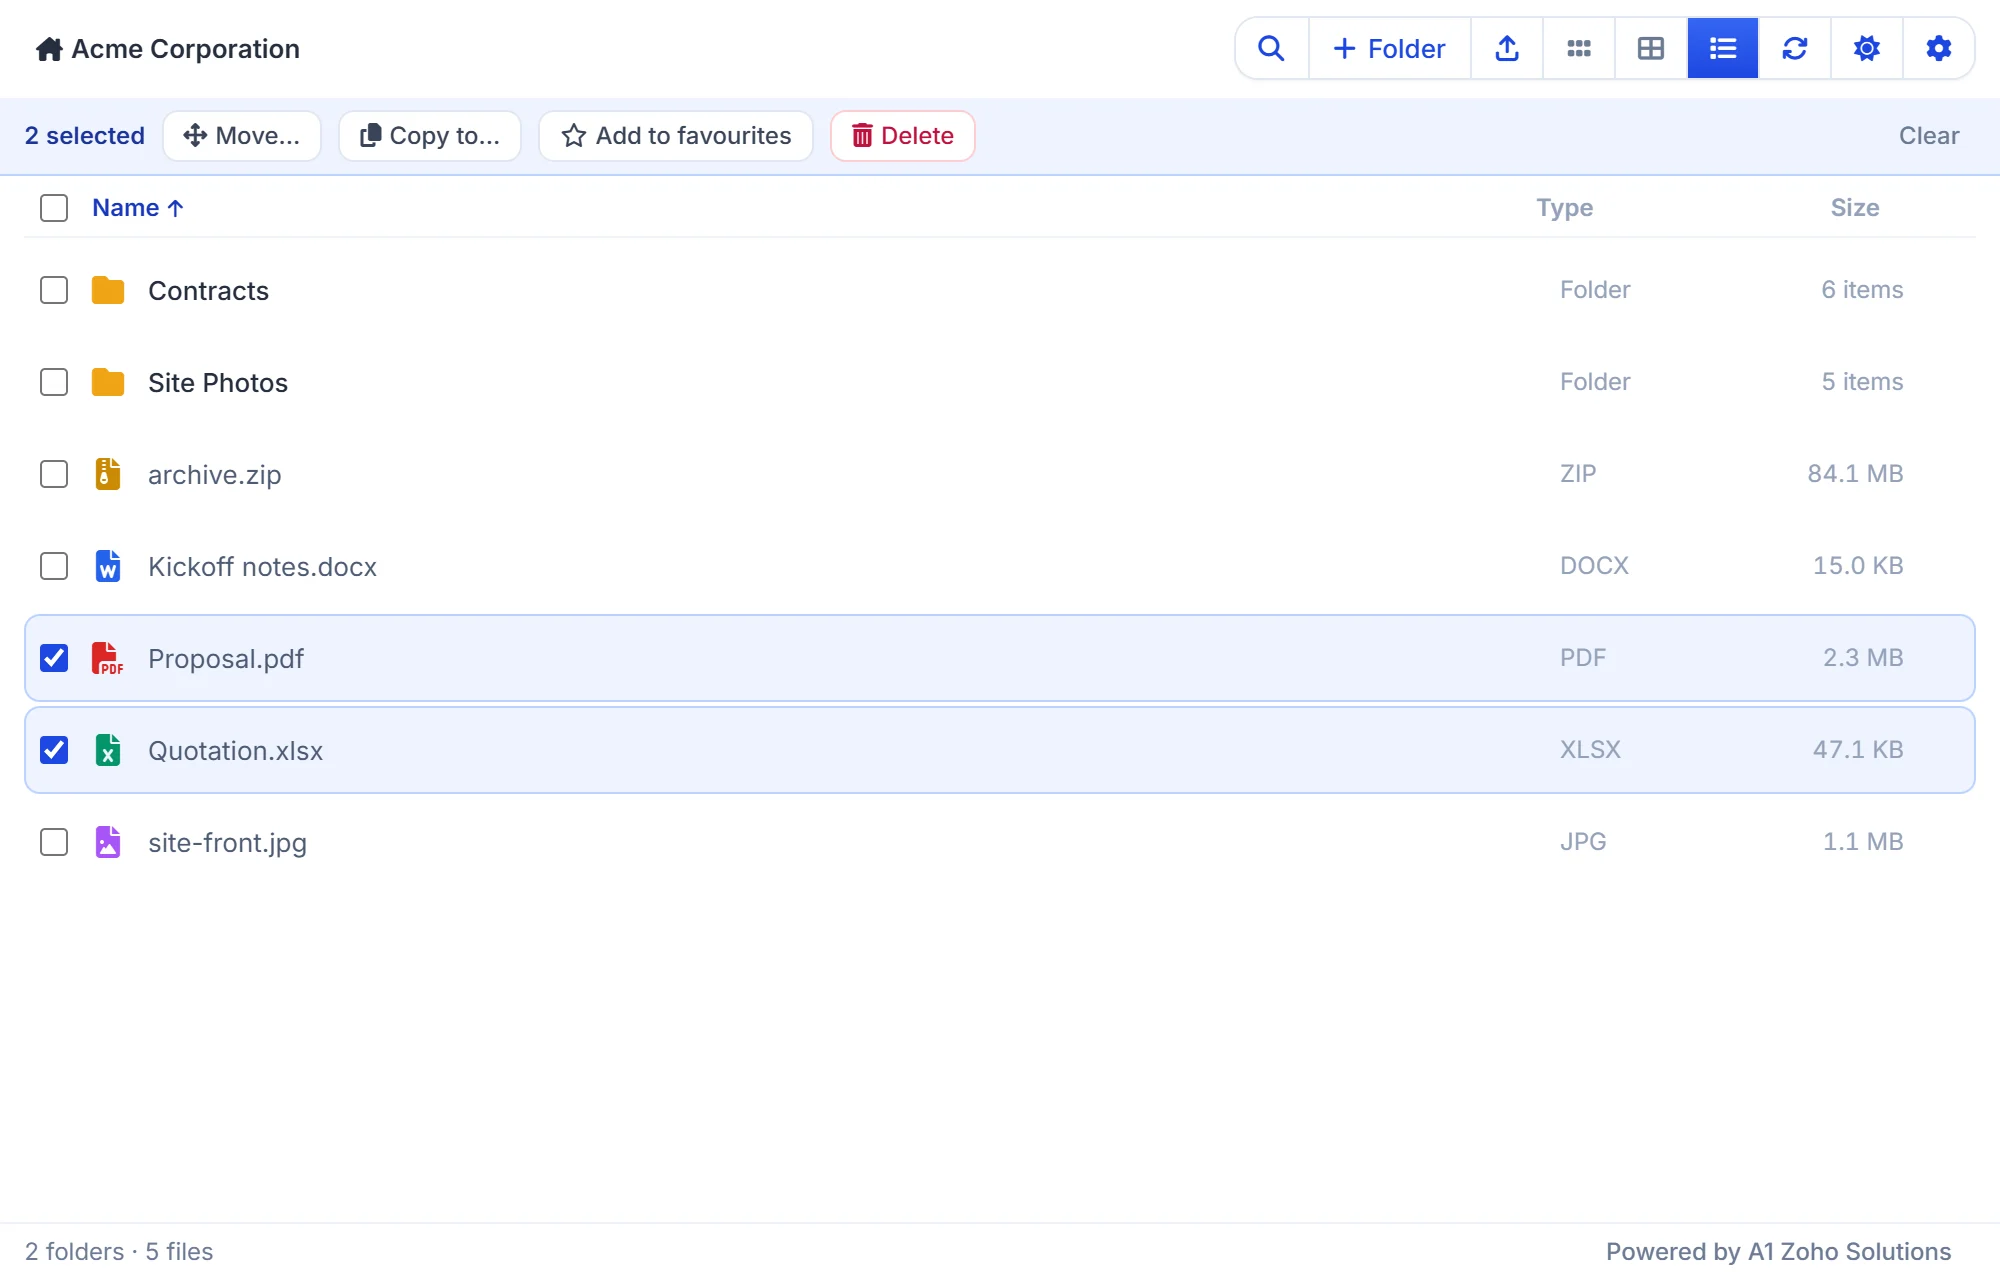The width and height of the screenshot is (2000, 1280).
Task: Click the red Delete button
Action: tap(903, 136)
